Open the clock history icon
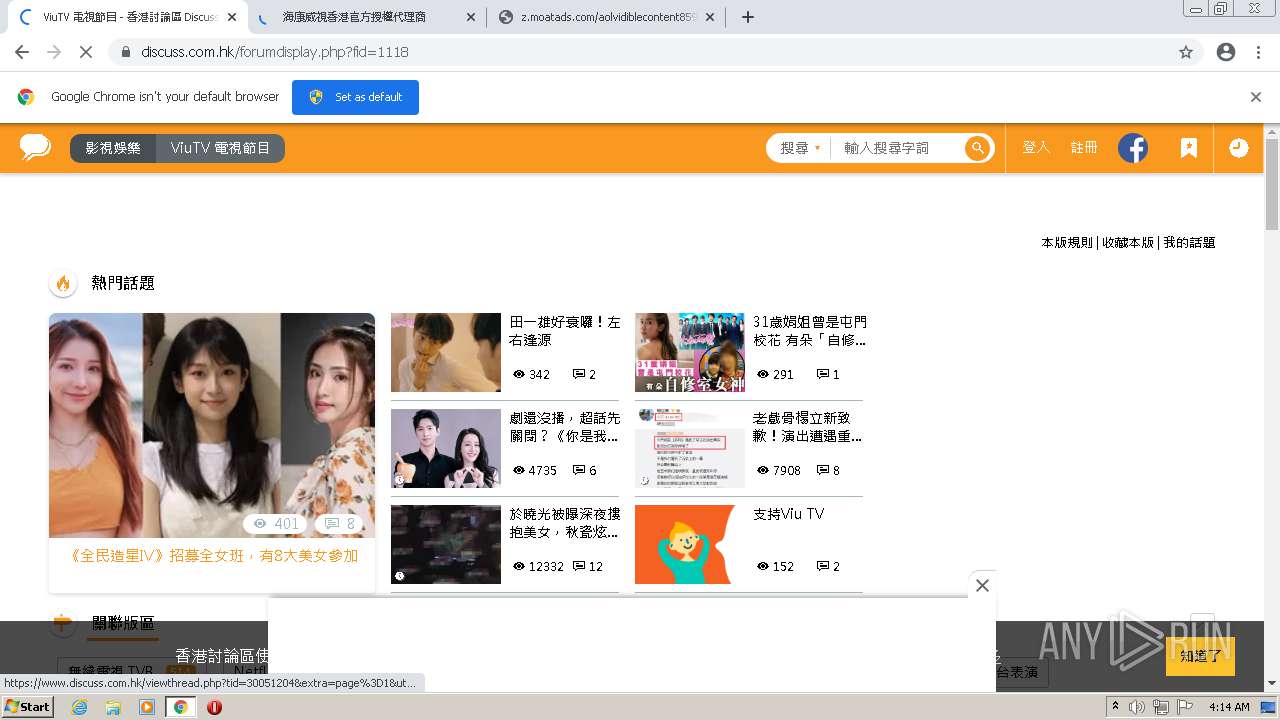This screenshot has height=720, width=1280. pos(1238,148)
